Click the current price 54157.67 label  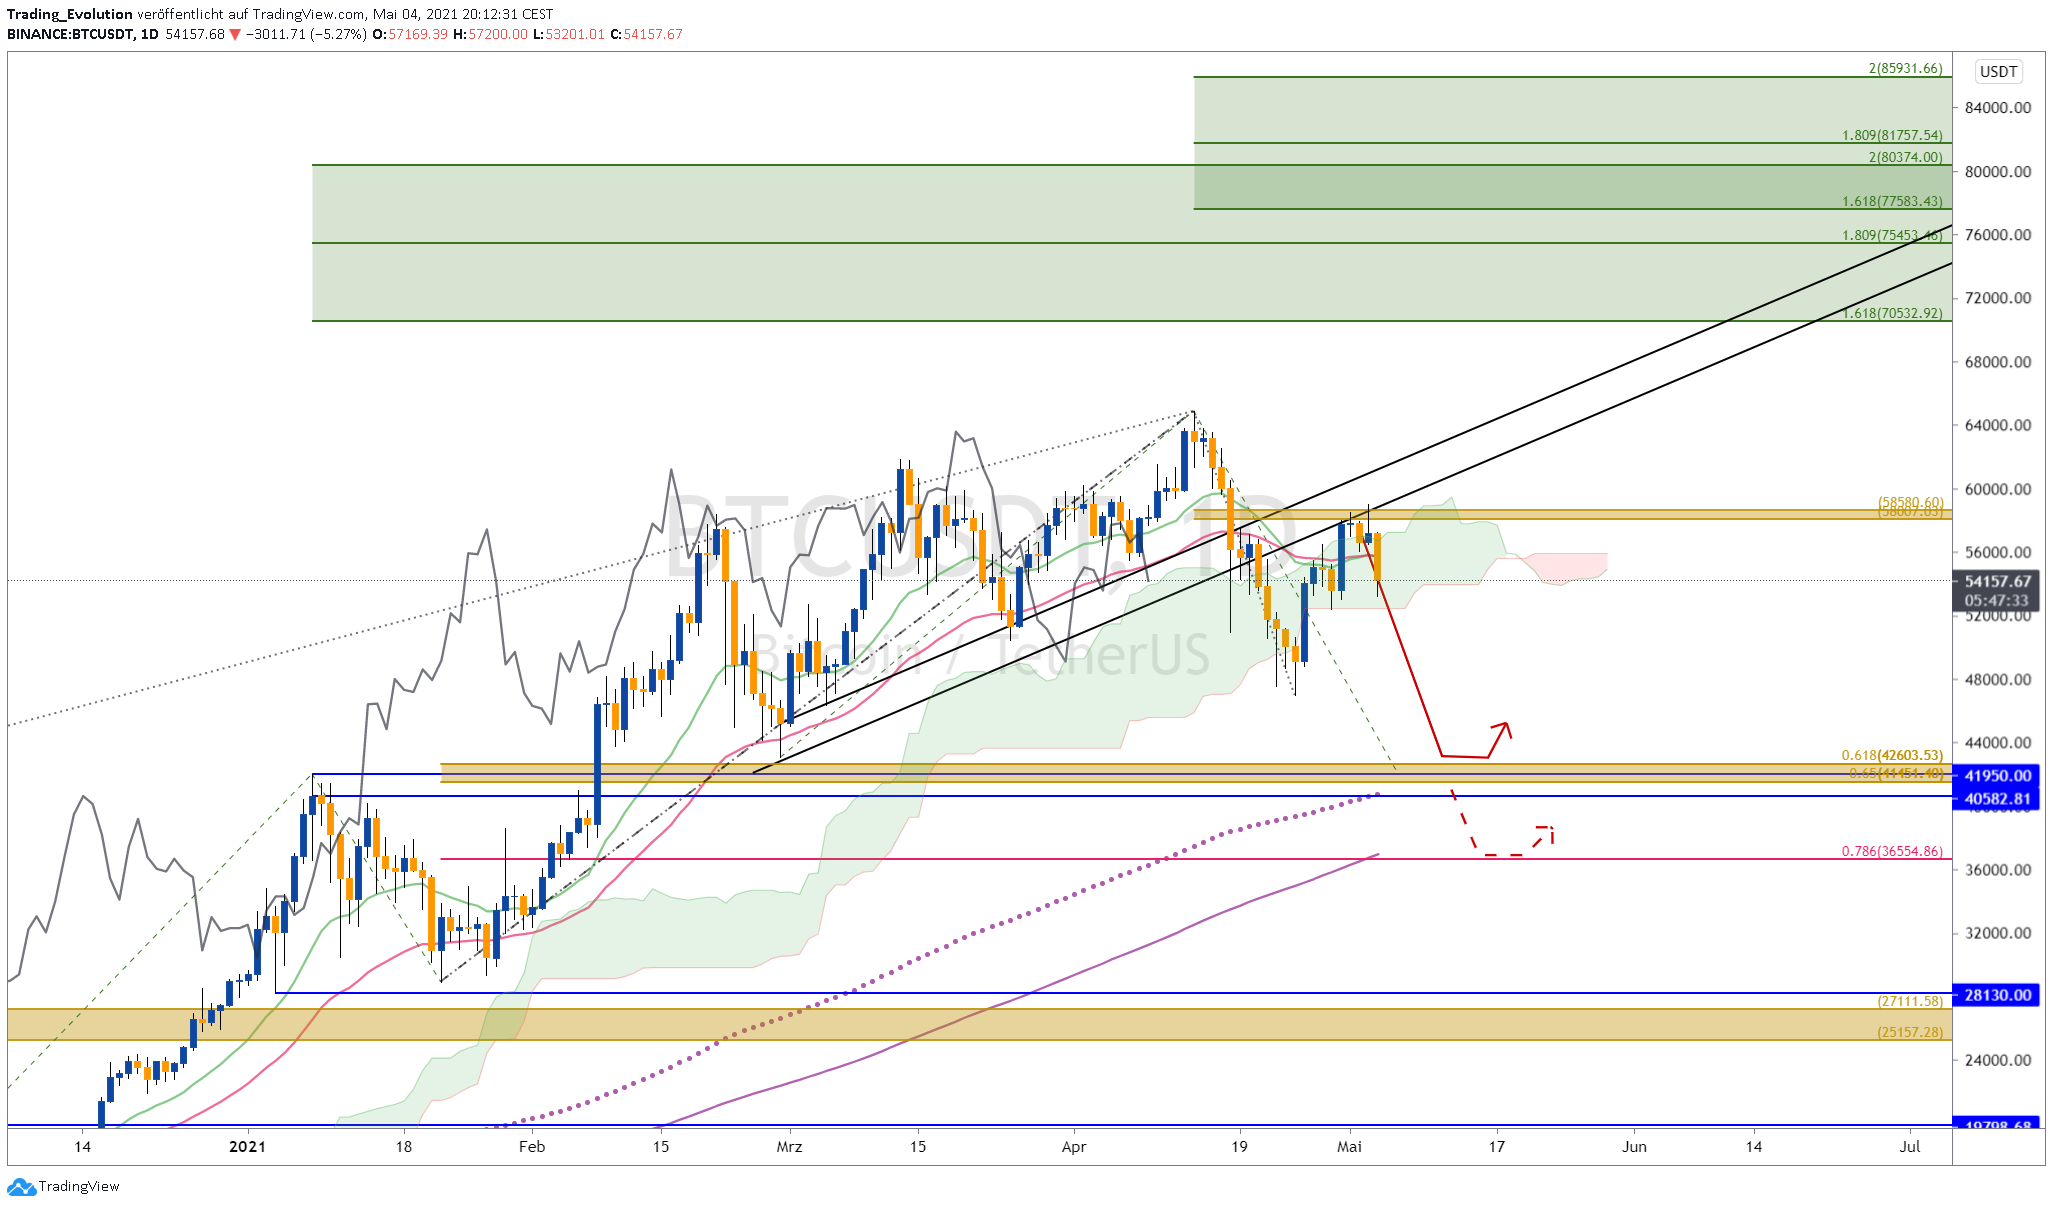coord(1997,581)
